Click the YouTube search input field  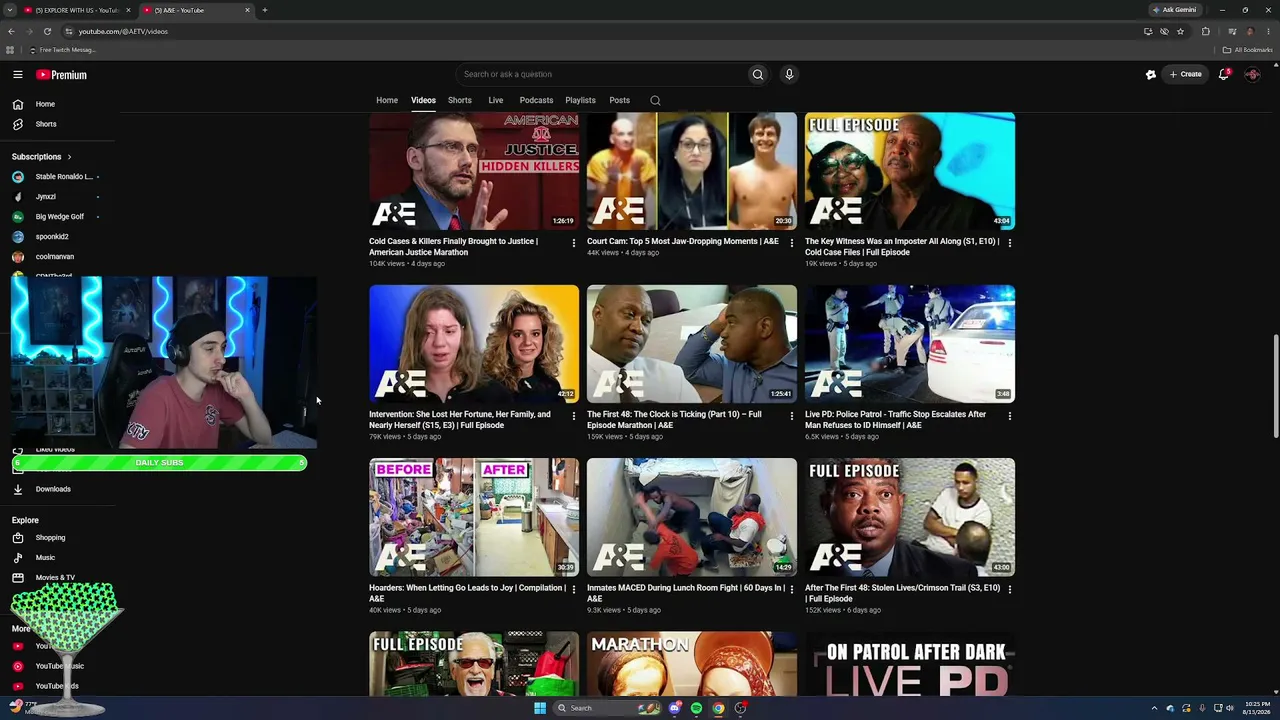pyautogui.click(x=603, y=74)
